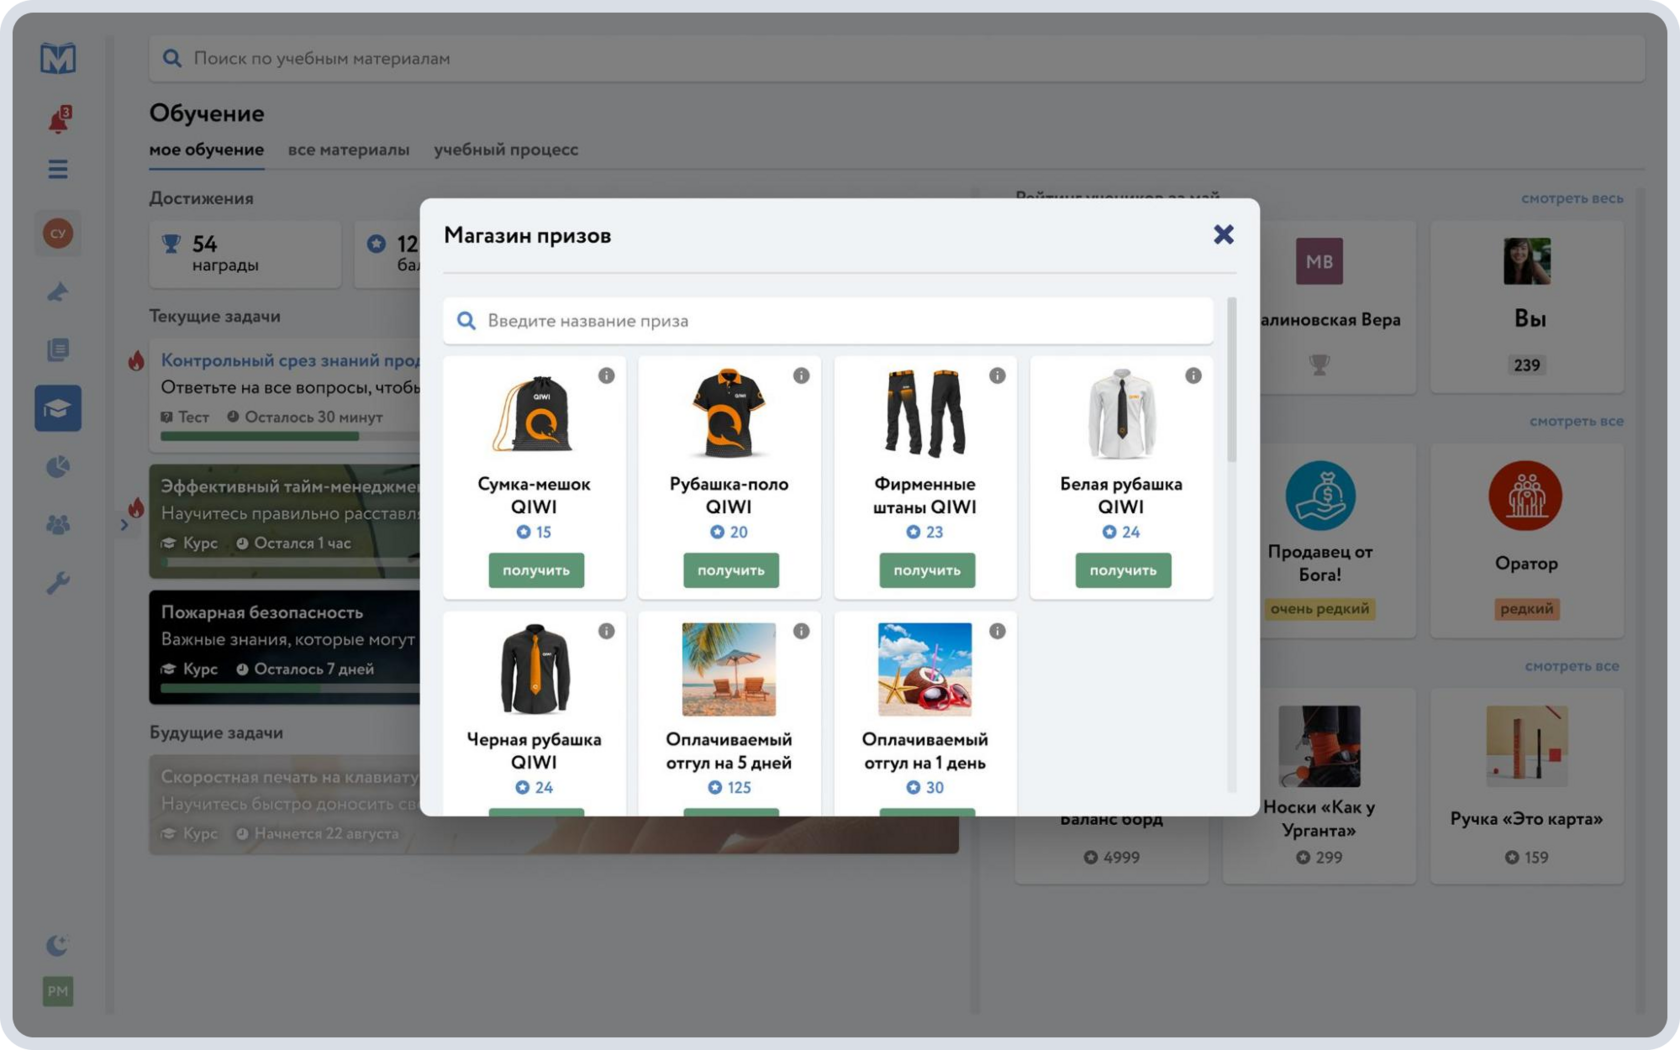This screenshot has width=1680, height=1050.
Task: Open the Оратор badge
Action: (x=1527, y=540)
